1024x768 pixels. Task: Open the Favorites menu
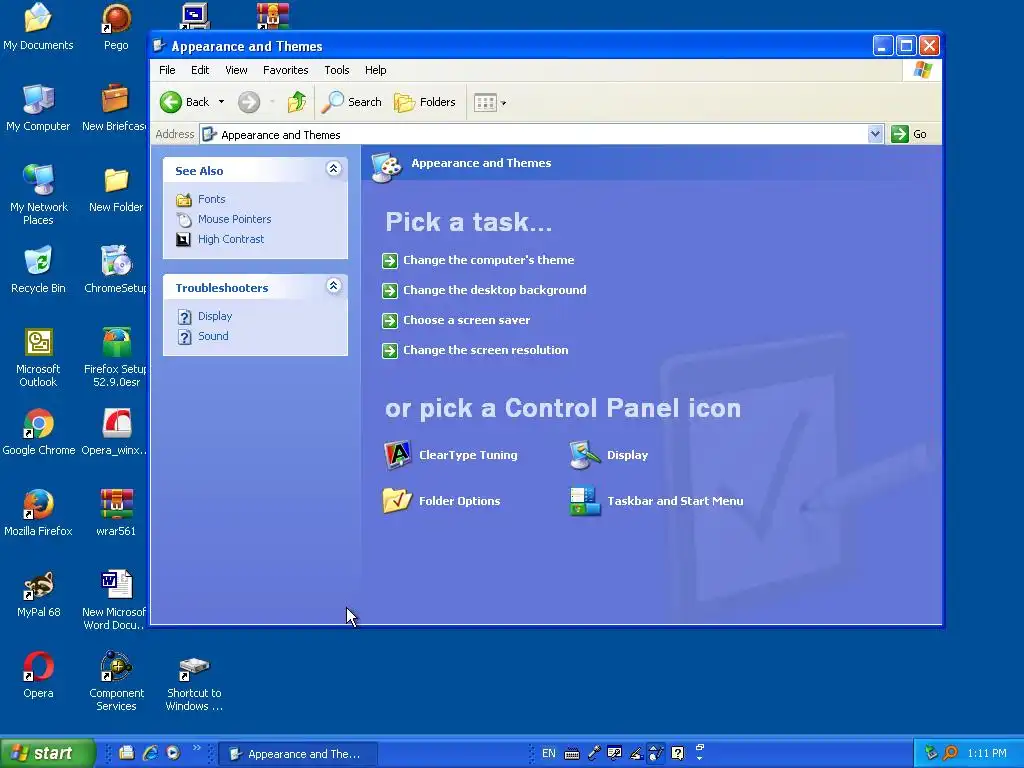(285, 70)
